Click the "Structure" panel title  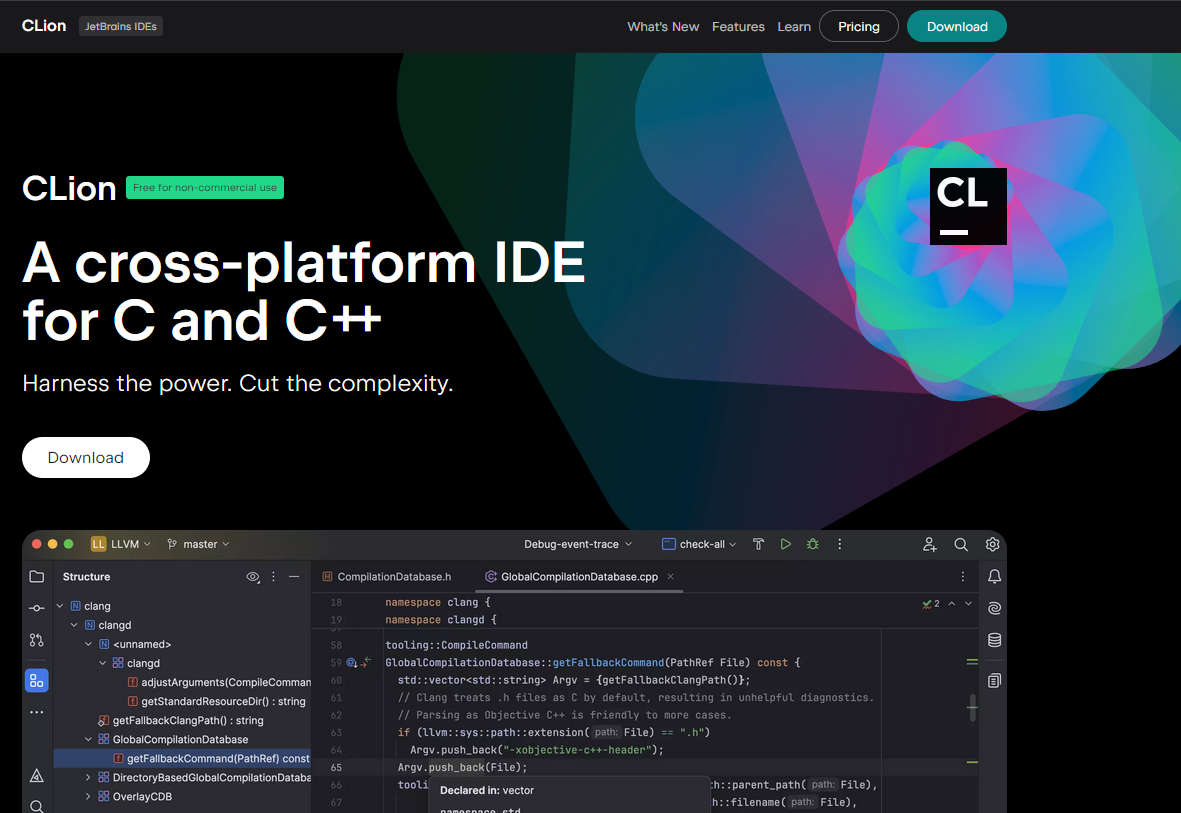(87, 576)
